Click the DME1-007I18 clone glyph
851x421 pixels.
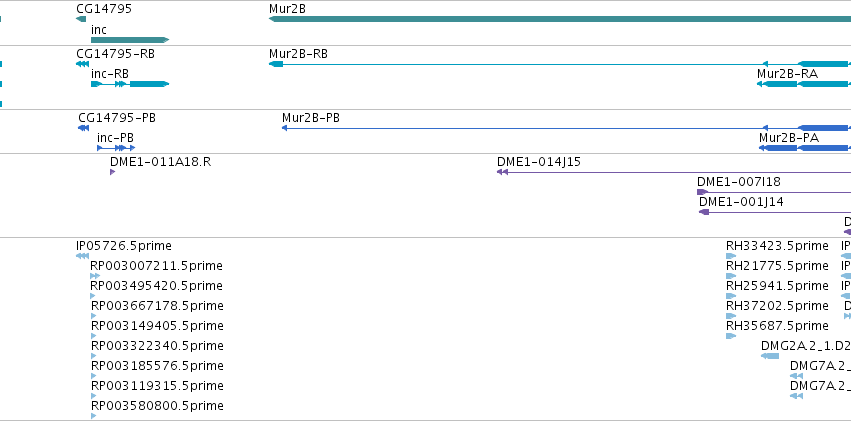[774, 192]
